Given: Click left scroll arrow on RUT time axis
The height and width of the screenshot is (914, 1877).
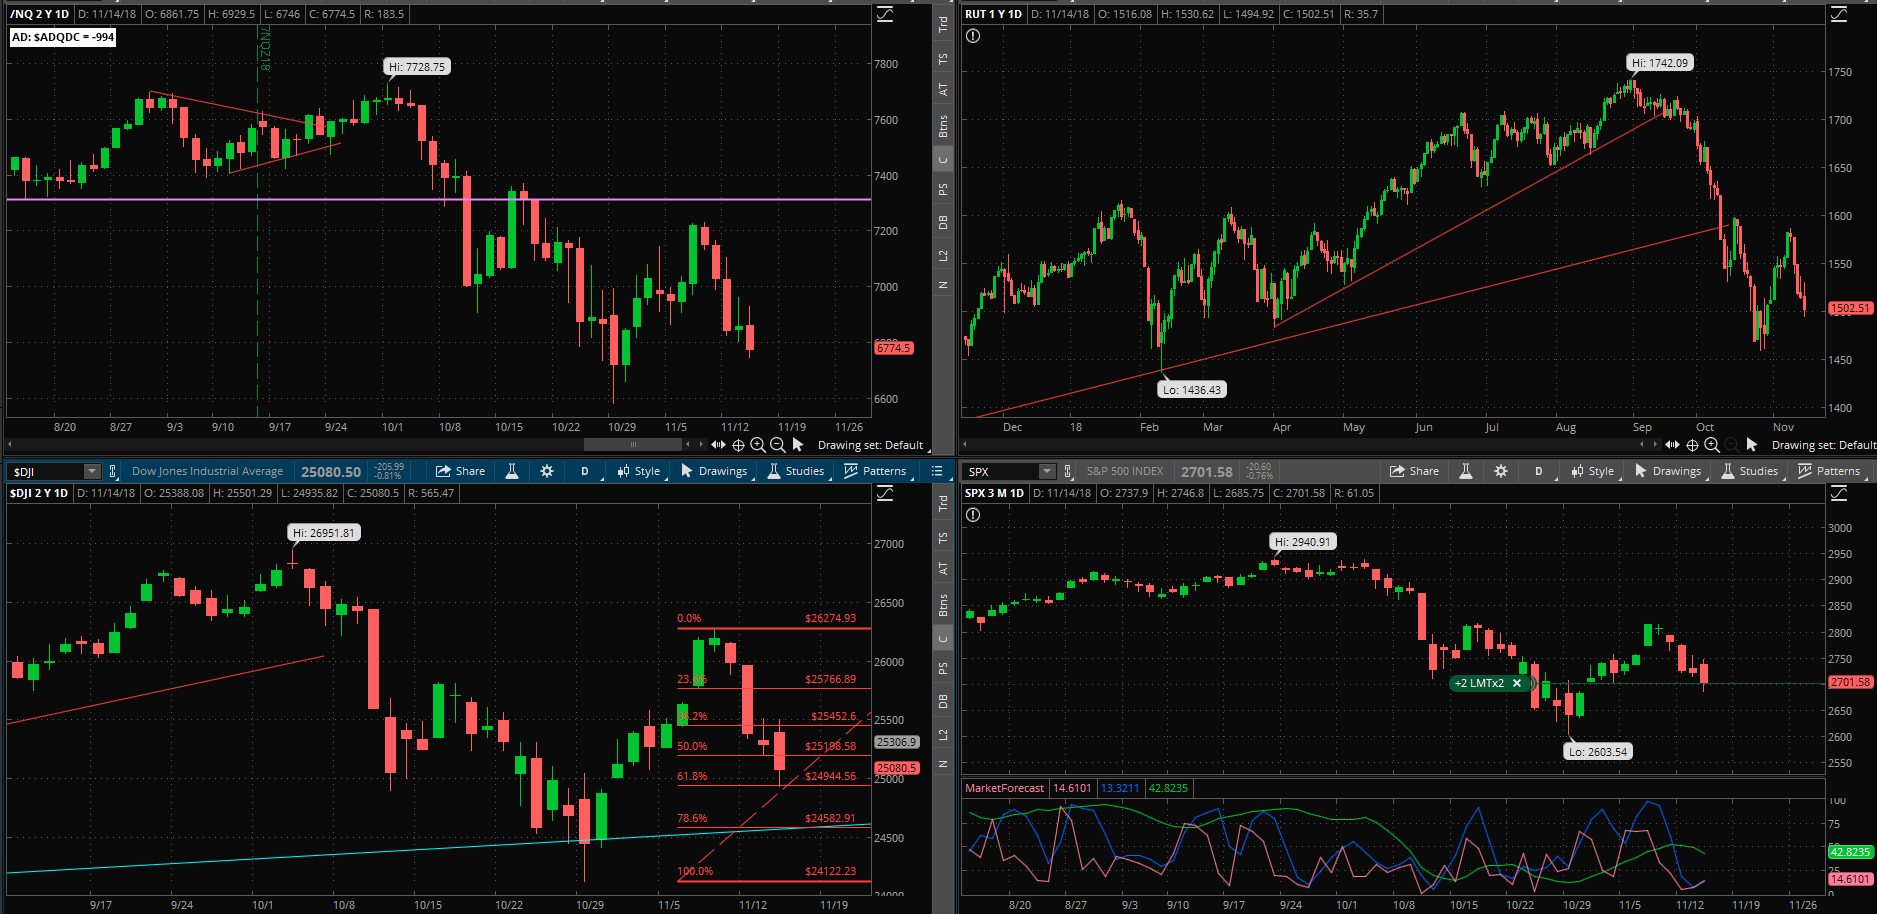Looking at the screenshot, I should 964,444.
